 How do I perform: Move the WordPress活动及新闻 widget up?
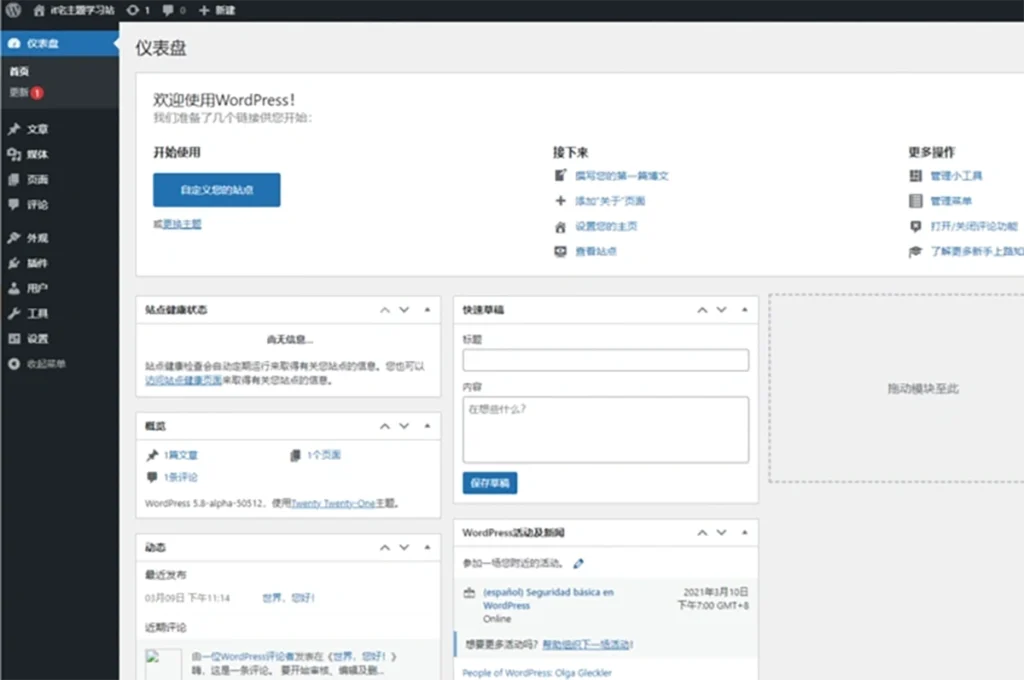pyautogui.click(x=702, y=532)
